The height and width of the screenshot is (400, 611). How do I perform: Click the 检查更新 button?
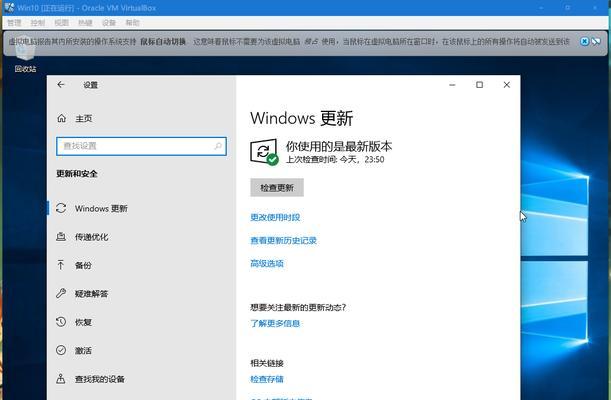click(x=277, y=188)
